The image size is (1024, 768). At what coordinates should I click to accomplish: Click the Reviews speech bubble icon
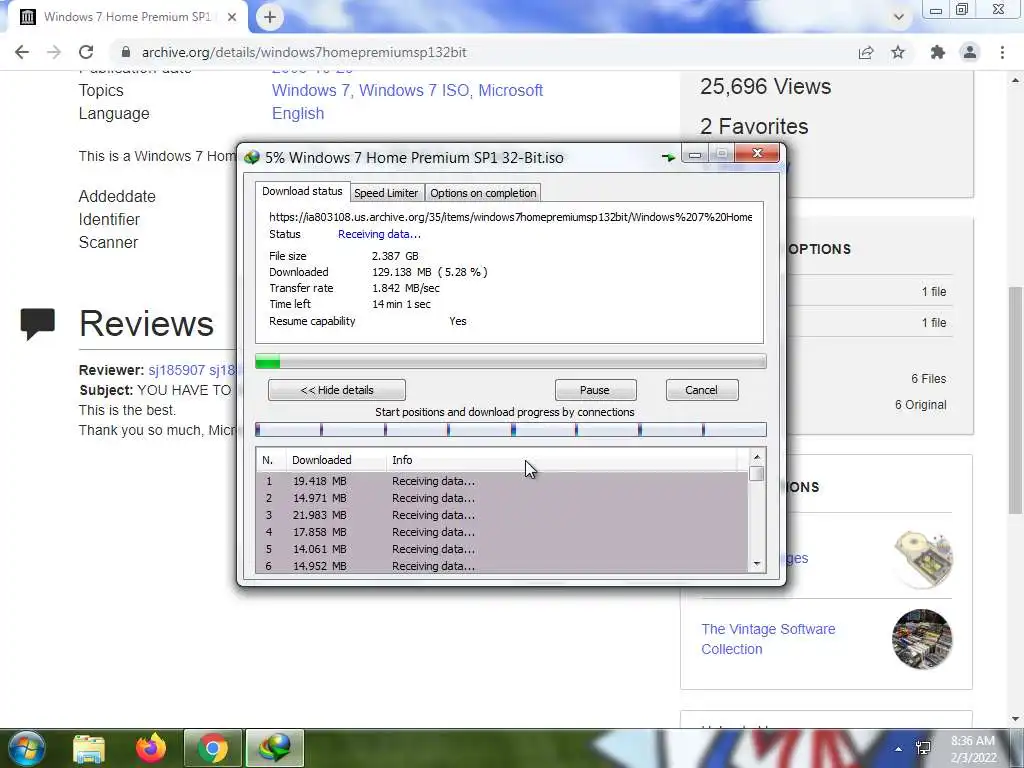pyautogui.click(x=37, y=324)
